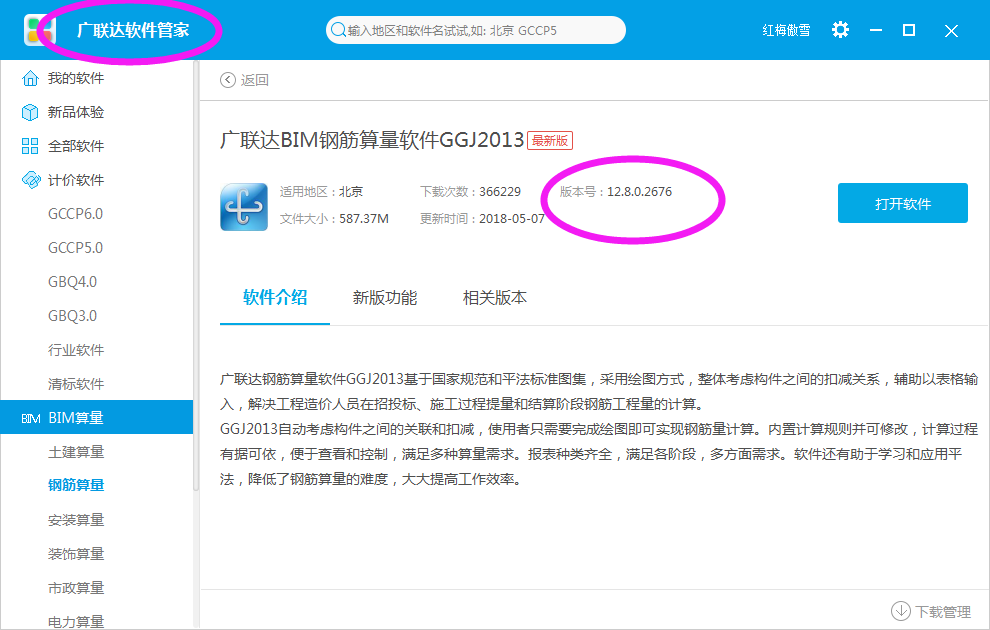
Task: Click the search magnifier icon
Action: pos(338,30)
